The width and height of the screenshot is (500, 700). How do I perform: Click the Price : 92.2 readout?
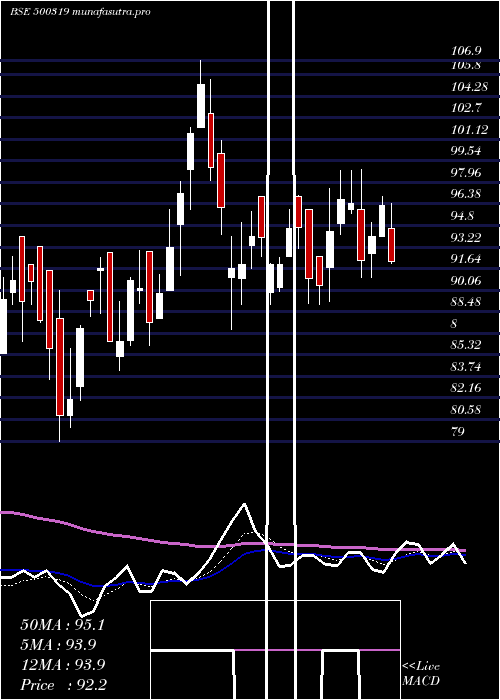pyautogui.click(x=64, y=685)
